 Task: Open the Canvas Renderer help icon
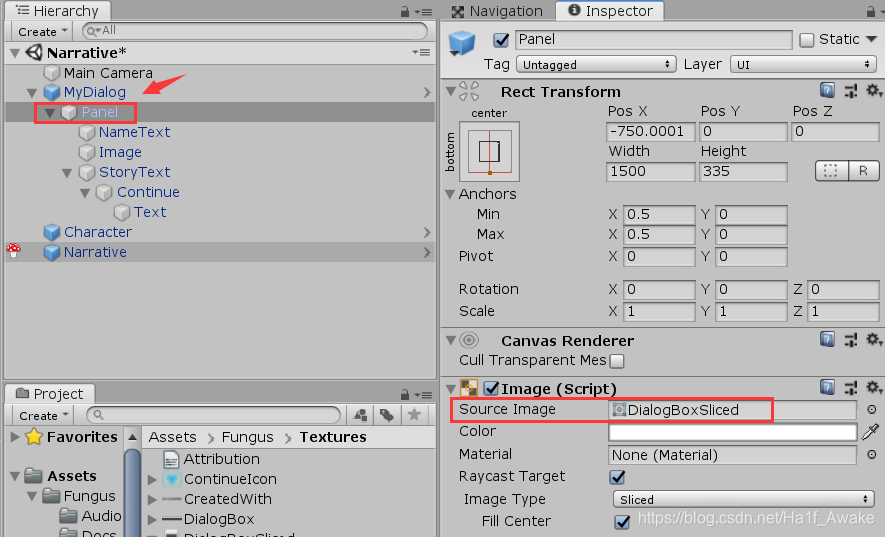pos(827,339)
